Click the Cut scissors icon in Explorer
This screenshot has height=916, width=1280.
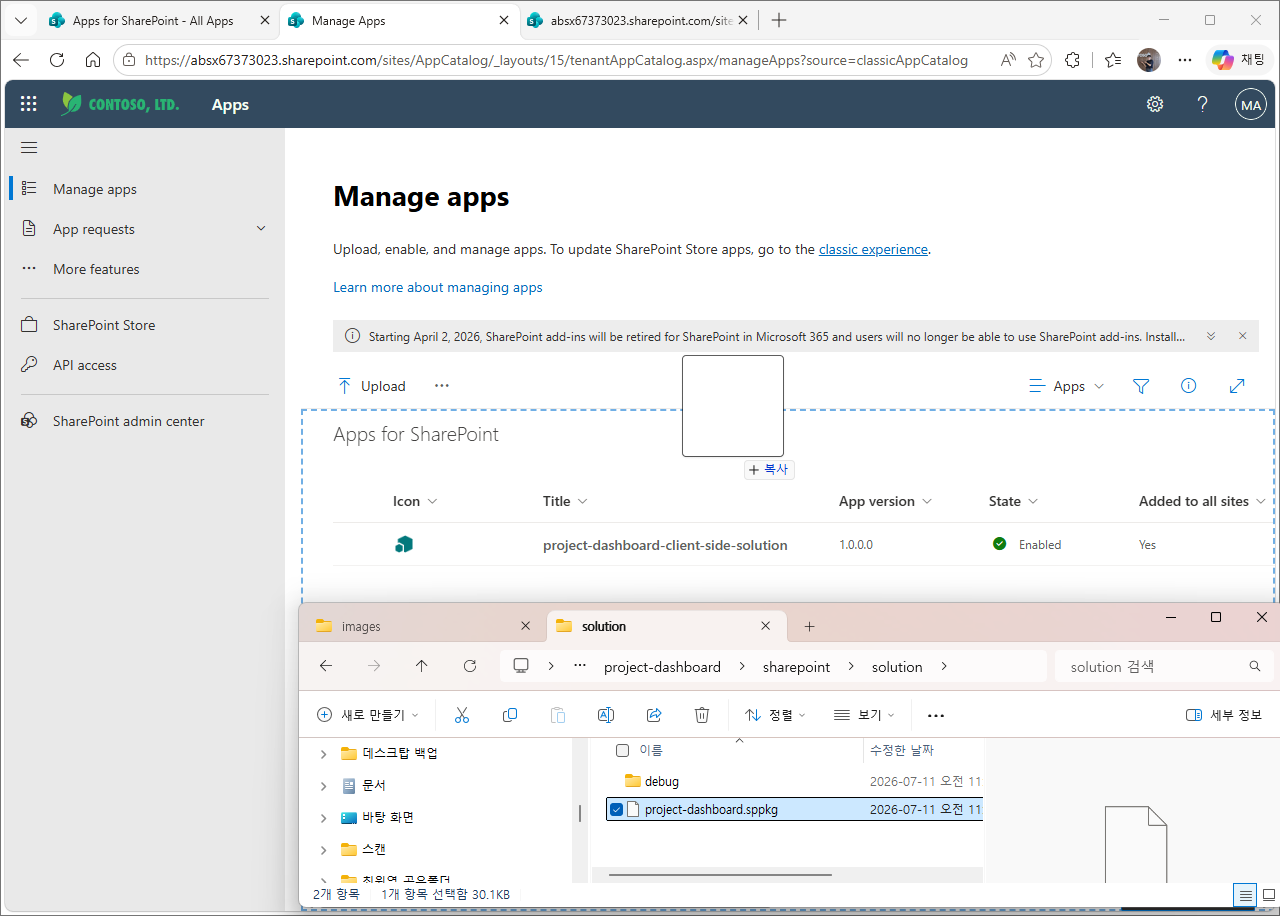pyautogui.click(x=462, y=715)
